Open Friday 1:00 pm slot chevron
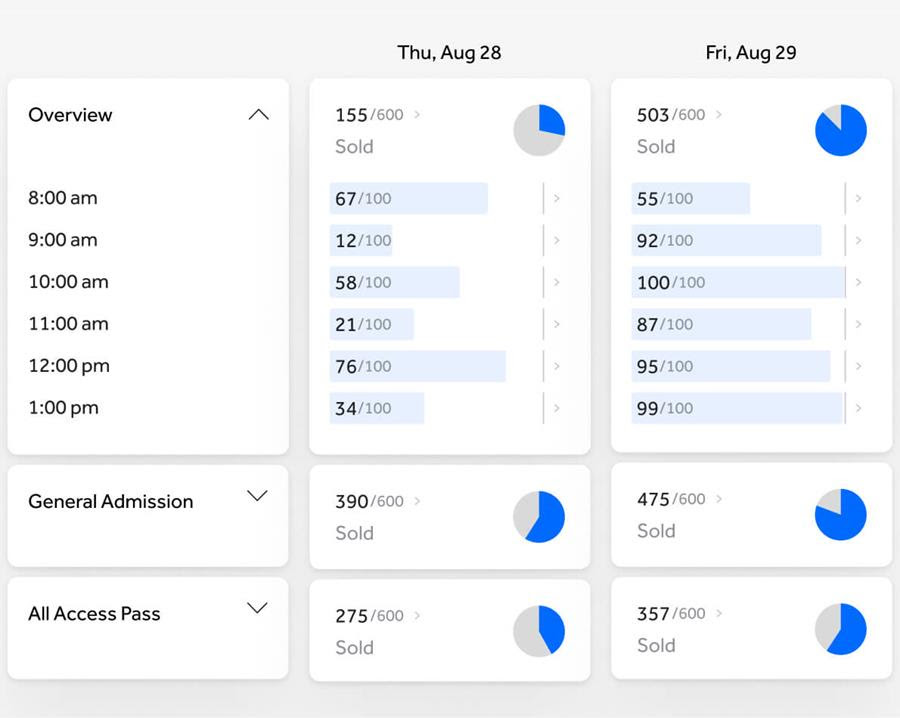The image size is (900, 718). coord(859,408)
